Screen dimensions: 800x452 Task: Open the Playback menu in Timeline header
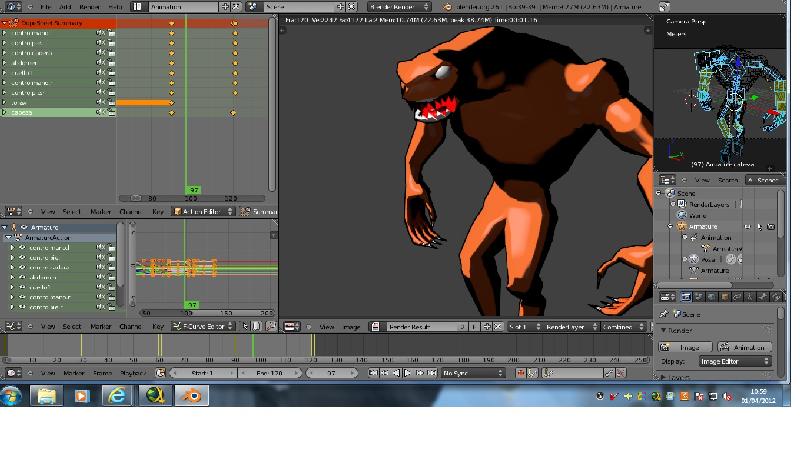tap(133, 373)
